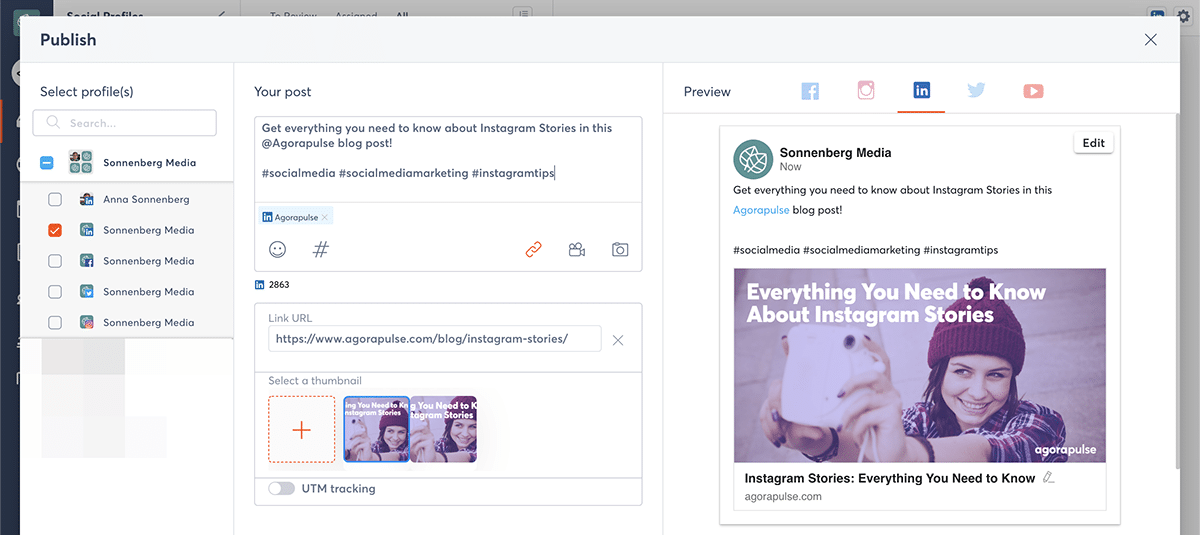The image size is (1200, 535).
Task: Add a photo using the camera icon
Action: [x=620, y=250]
